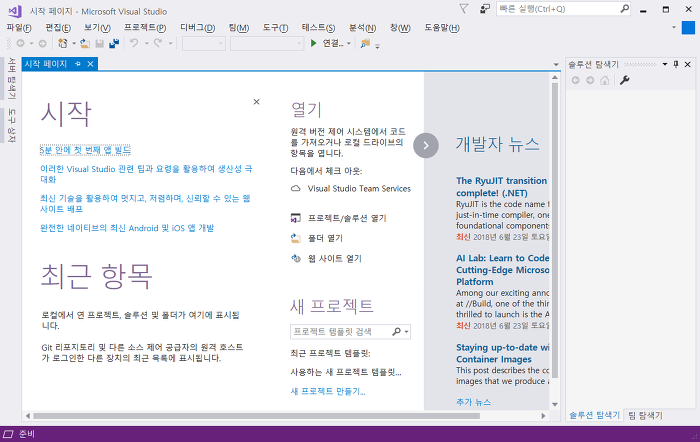Click the start page horizontal scrollbar thumb

(256, 416)
